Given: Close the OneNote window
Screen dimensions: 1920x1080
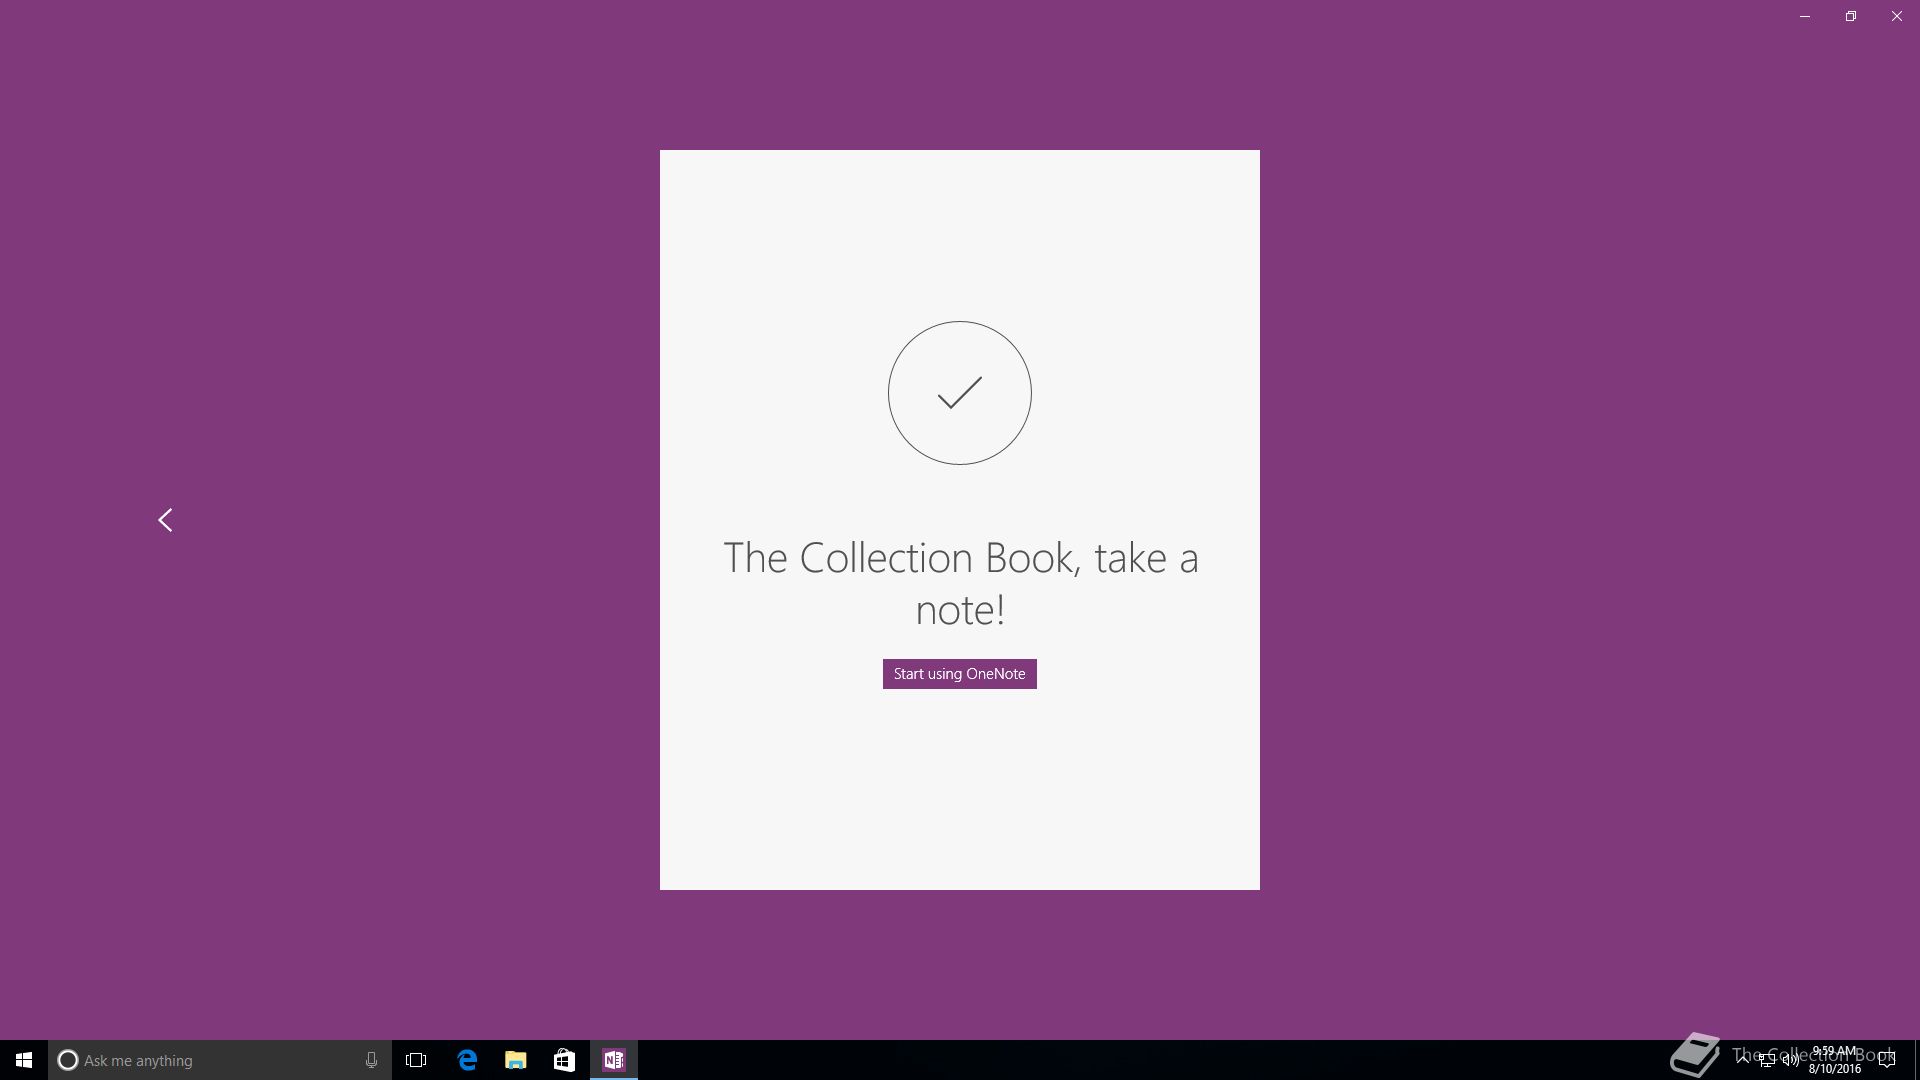Looking at the screenshot, I should [1897, 16].
